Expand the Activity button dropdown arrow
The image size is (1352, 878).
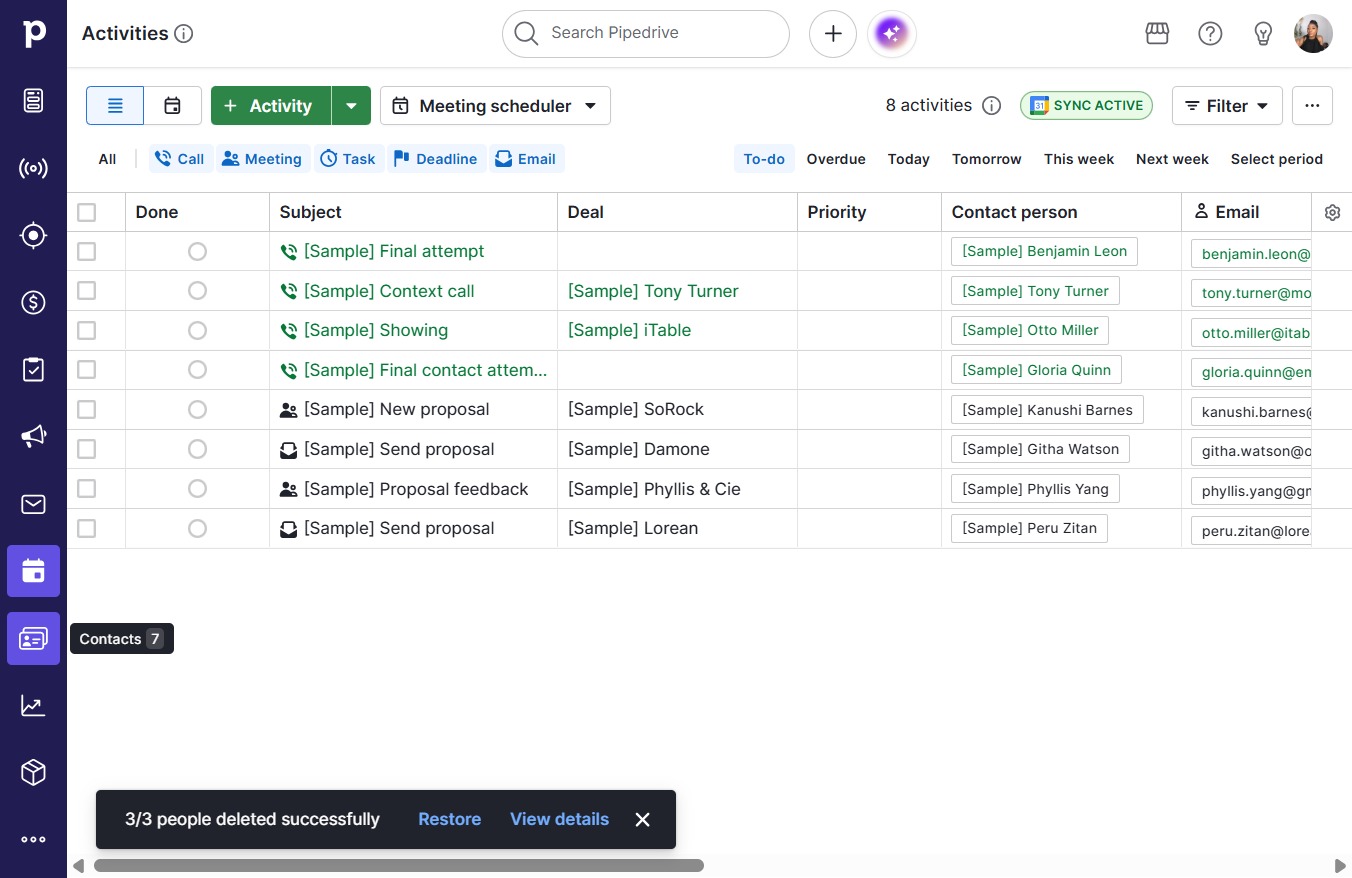(x=351, y=106)
